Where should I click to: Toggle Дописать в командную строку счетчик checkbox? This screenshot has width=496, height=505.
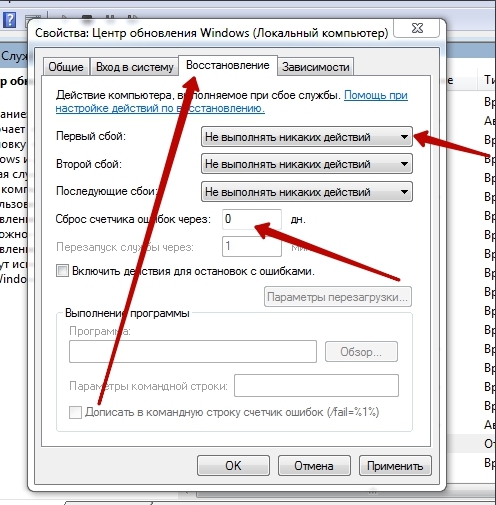coord(75,412)
